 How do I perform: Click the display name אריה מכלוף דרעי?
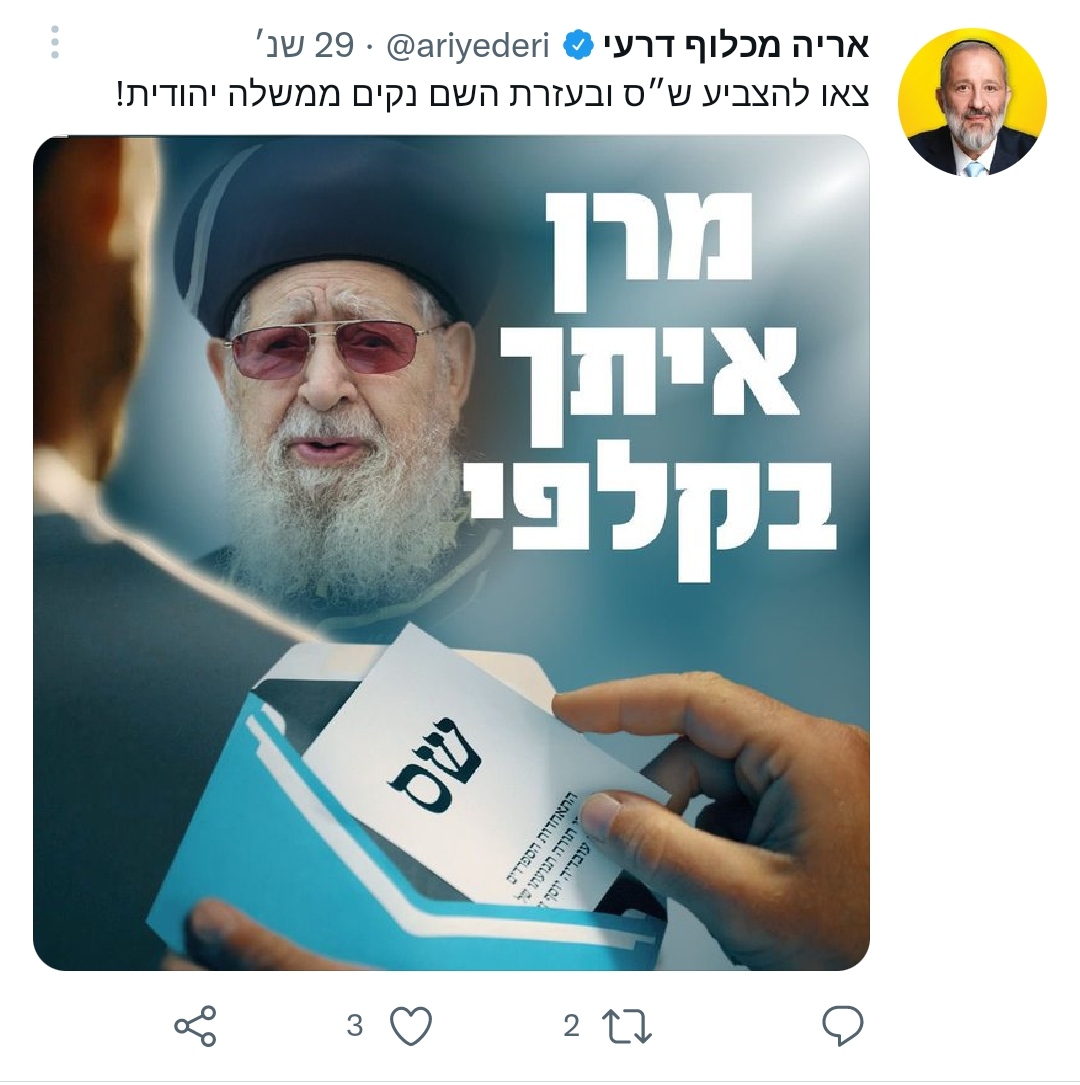coord(736,46)
